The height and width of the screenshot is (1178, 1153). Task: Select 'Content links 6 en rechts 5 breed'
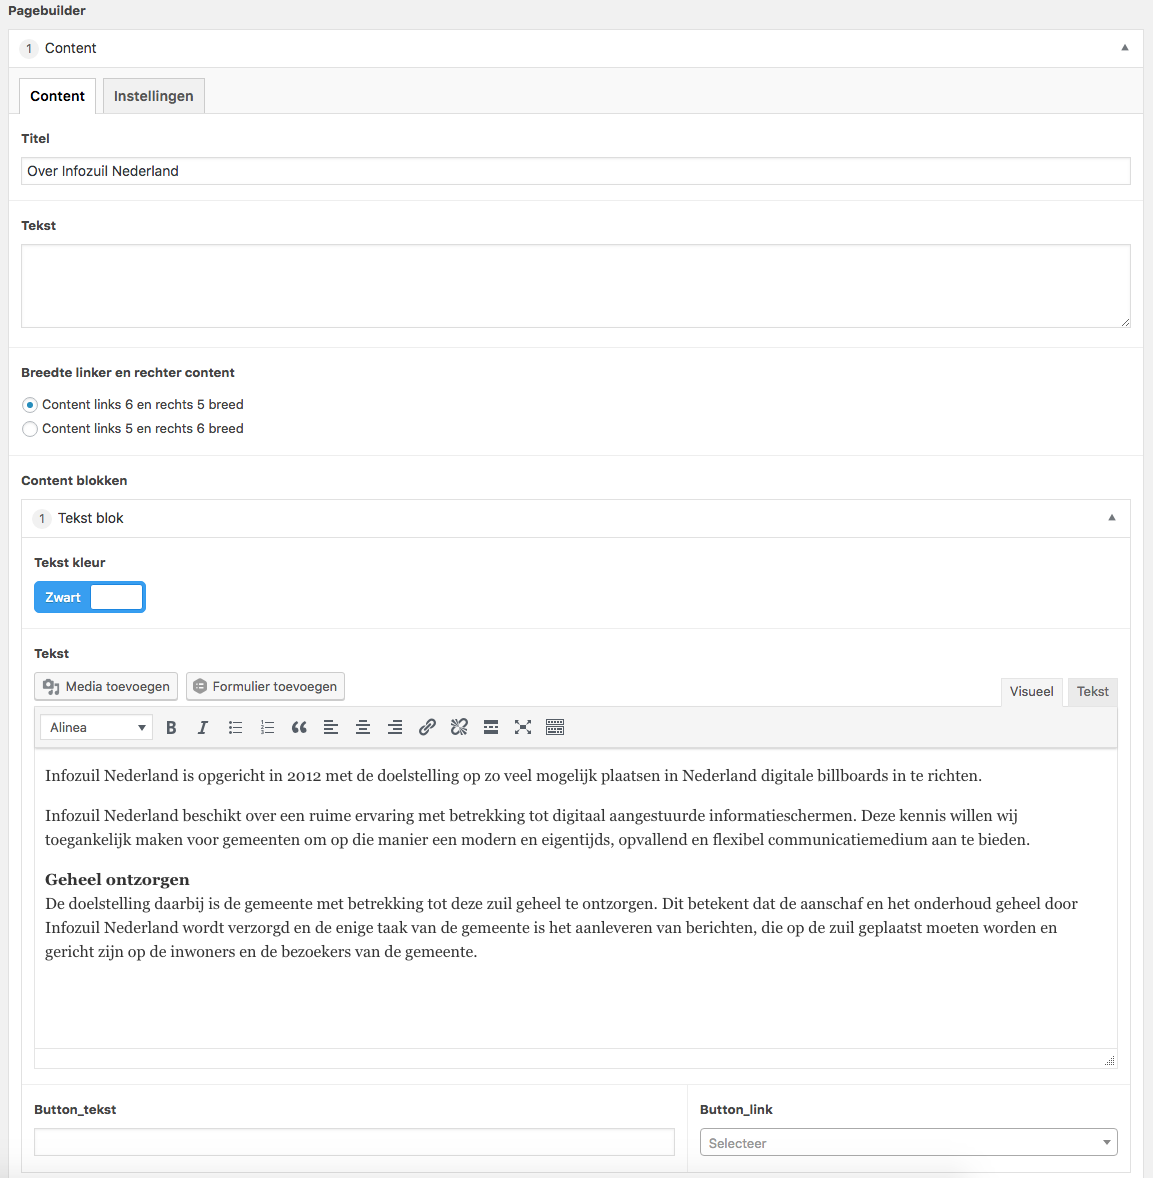pyautogui.click(x=30, y=405)
